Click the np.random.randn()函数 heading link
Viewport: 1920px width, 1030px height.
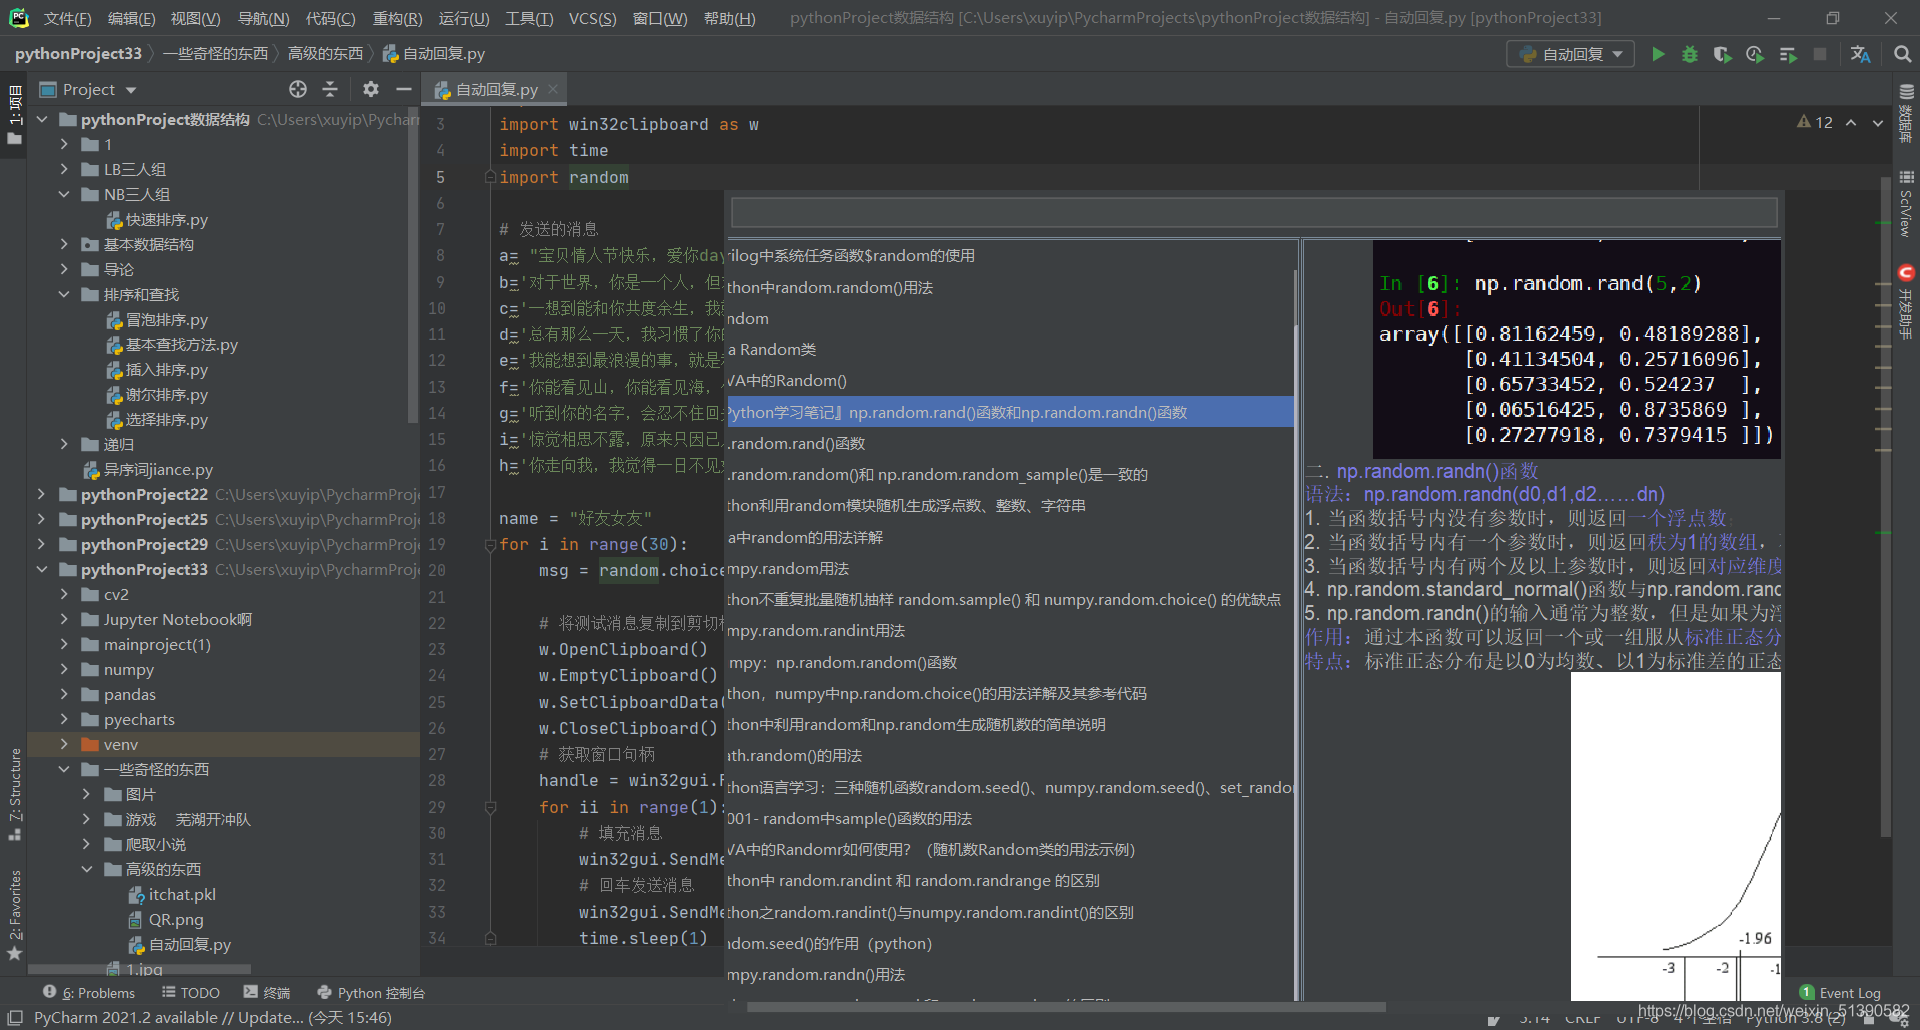point(1437,471)
